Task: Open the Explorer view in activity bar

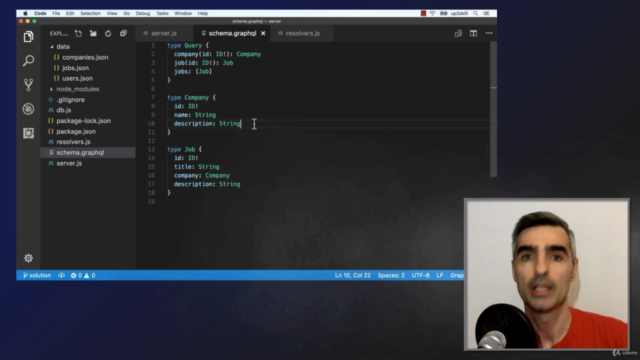Action: tap(28, 37)
